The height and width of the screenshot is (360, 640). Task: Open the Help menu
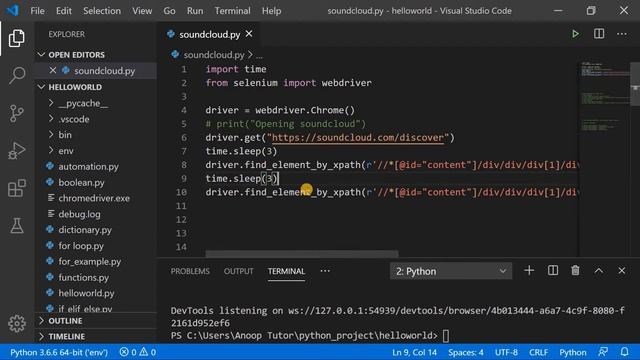click(x=271, y=11)
